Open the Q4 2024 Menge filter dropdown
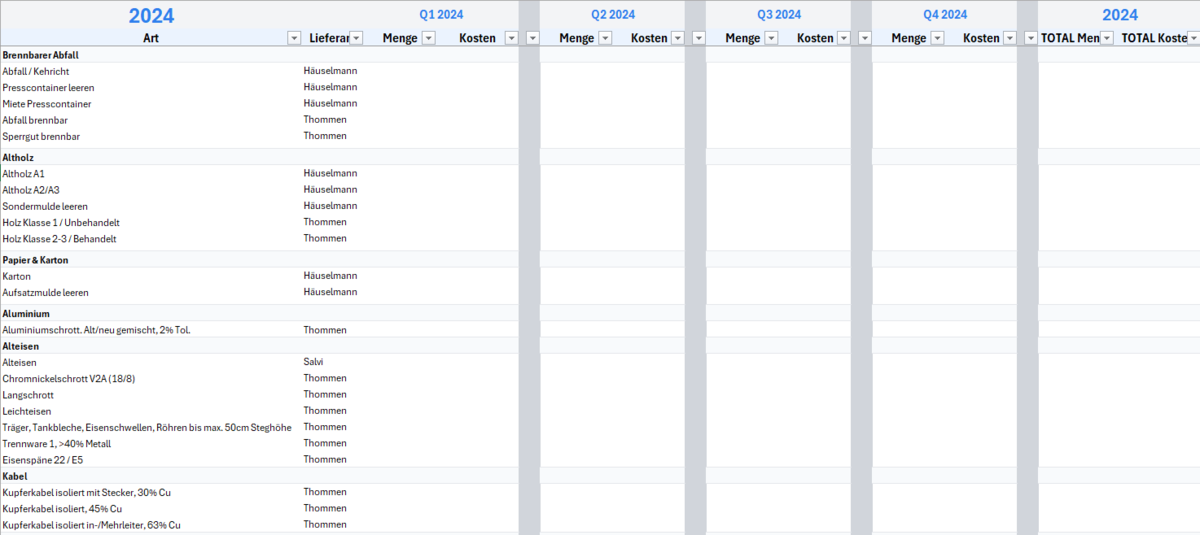The width and height of the screenshot is (1200, 535). (x=936, y=38)
